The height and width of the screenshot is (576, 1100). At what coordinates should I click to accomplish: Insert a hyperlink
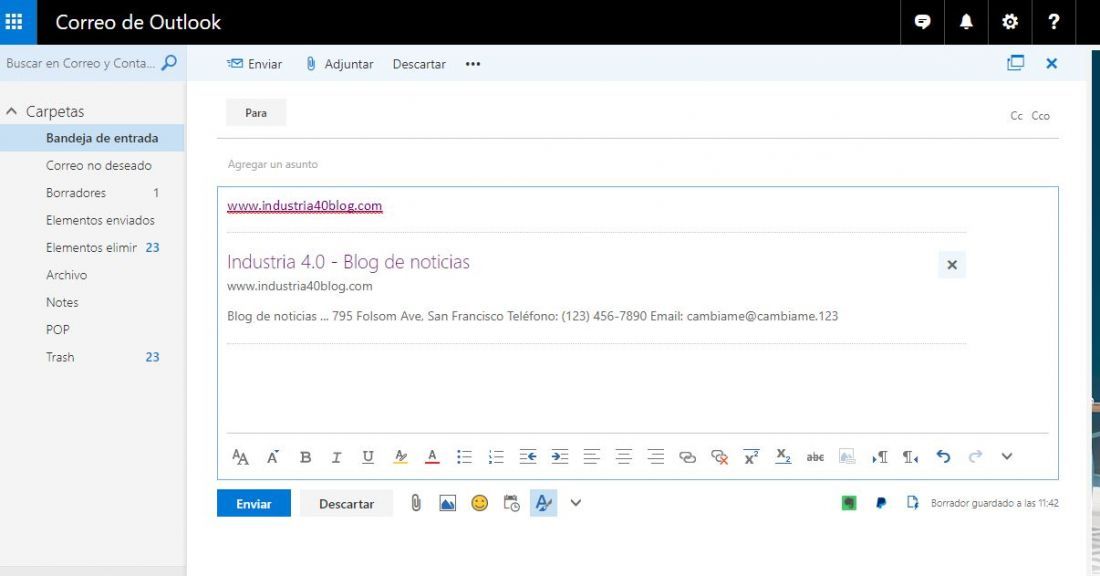tap(688, 457)
